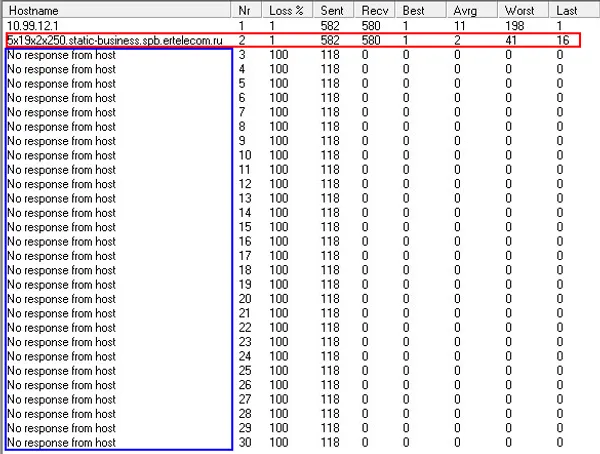
Task: Select No response from host at hop 10
Action: 61,155
